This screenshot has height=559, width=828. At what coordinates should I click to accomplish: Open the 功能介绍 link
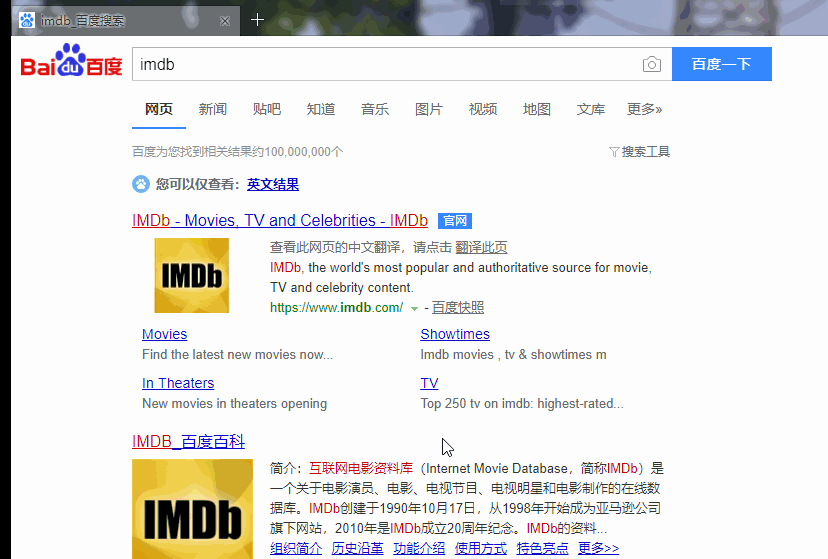419,548
